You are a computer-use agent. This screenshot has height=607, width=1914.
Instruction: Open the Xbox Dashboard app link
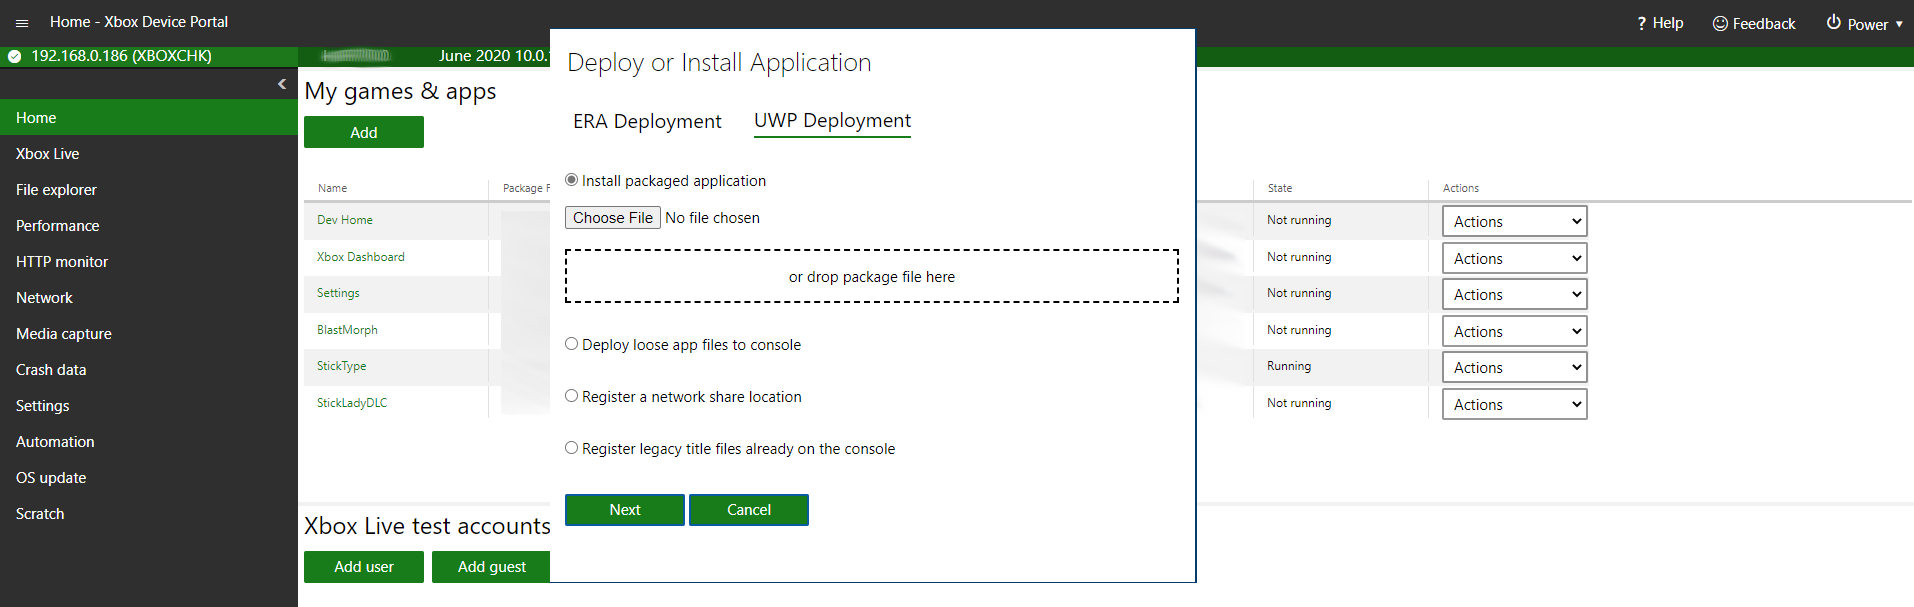361,257
